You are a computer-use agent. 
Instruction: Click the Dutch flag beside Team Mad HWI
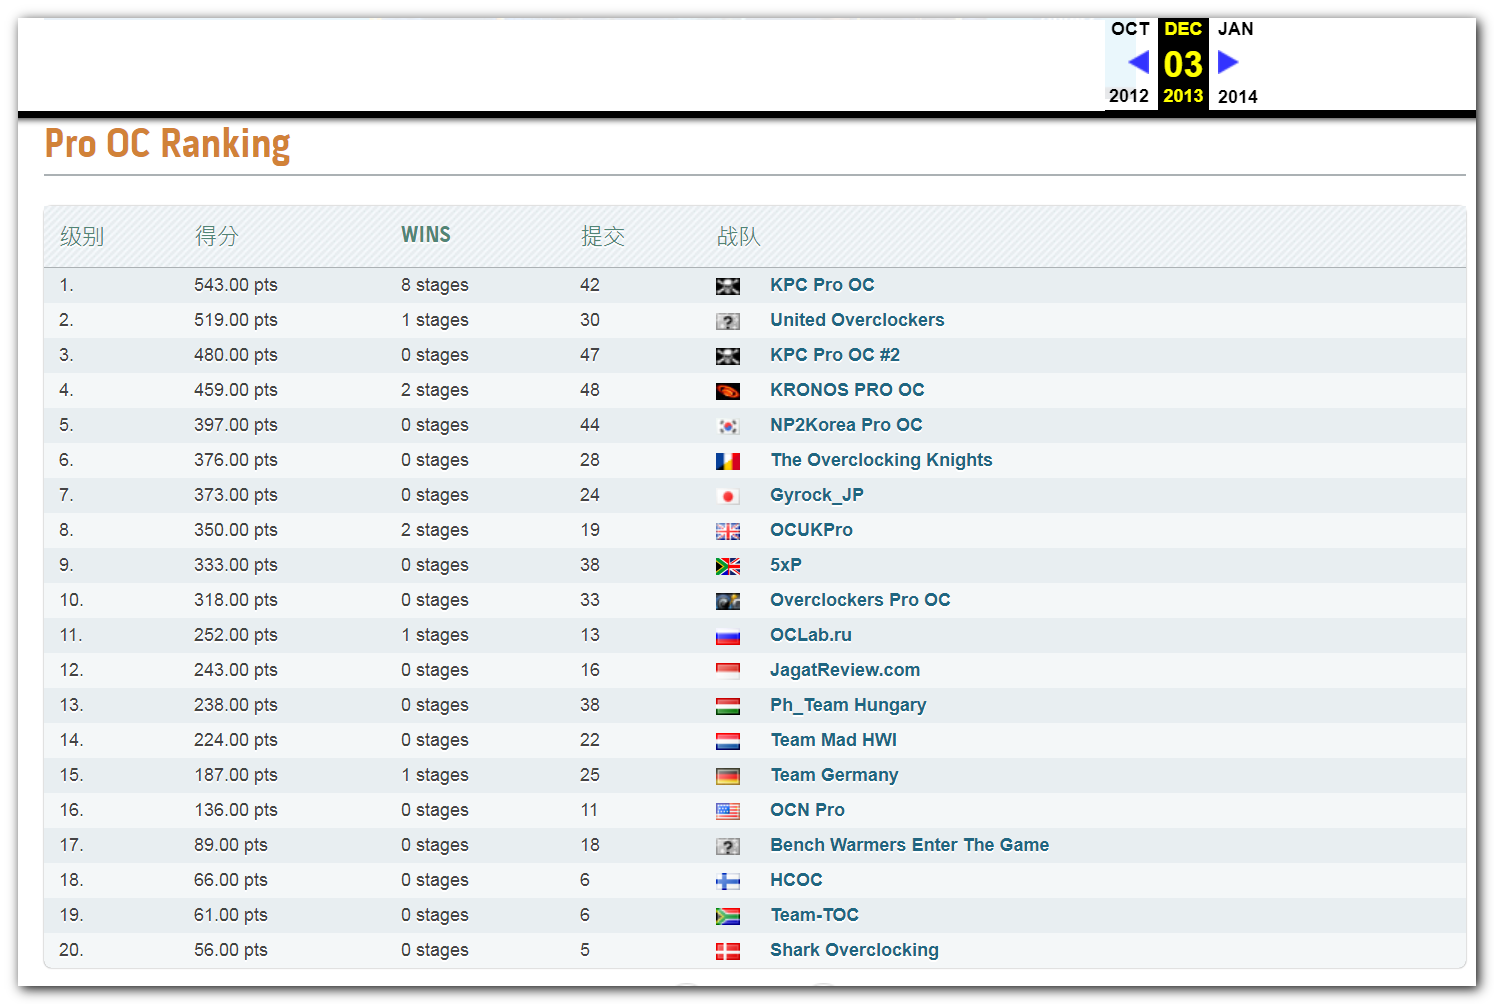click(x=728, y=742)
